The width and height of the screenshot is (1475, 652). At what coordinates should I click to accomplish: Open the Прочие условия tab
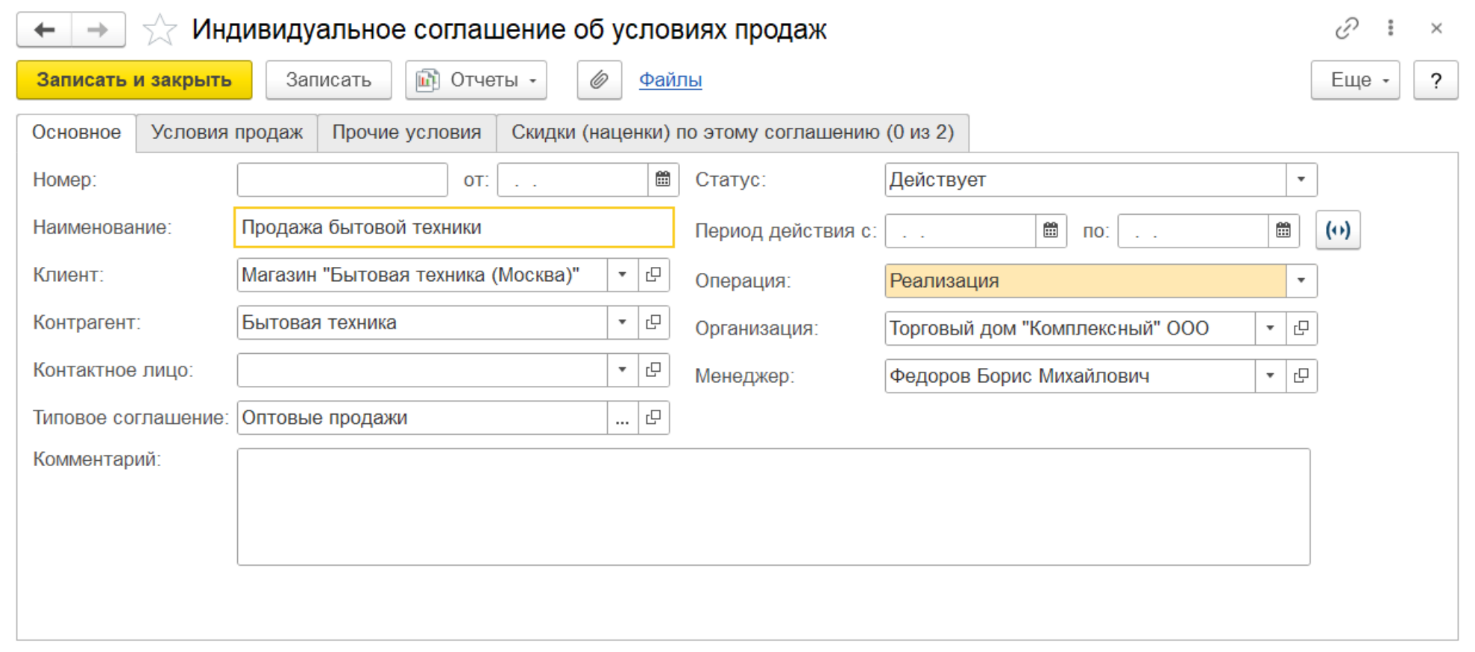coord(407,132)
